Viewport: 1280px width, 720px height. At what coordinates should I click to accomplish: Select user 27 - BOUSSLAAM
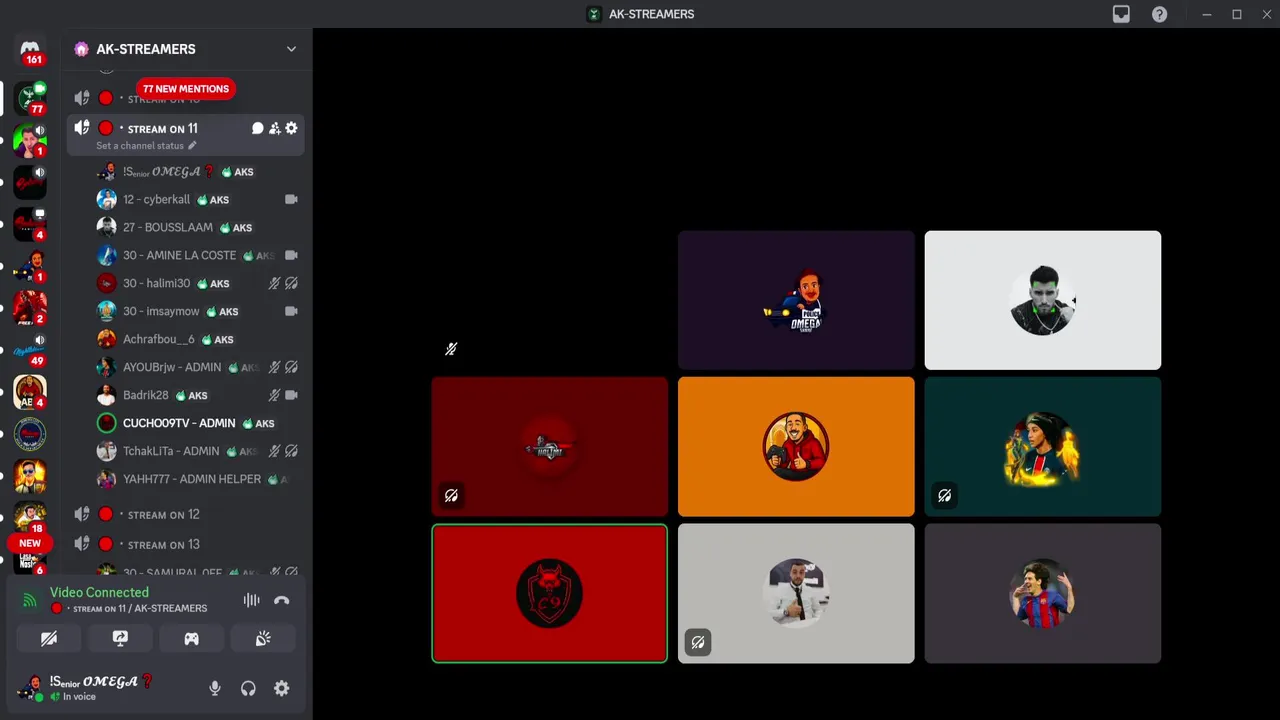pyautogui.click(x=198, y=227)
